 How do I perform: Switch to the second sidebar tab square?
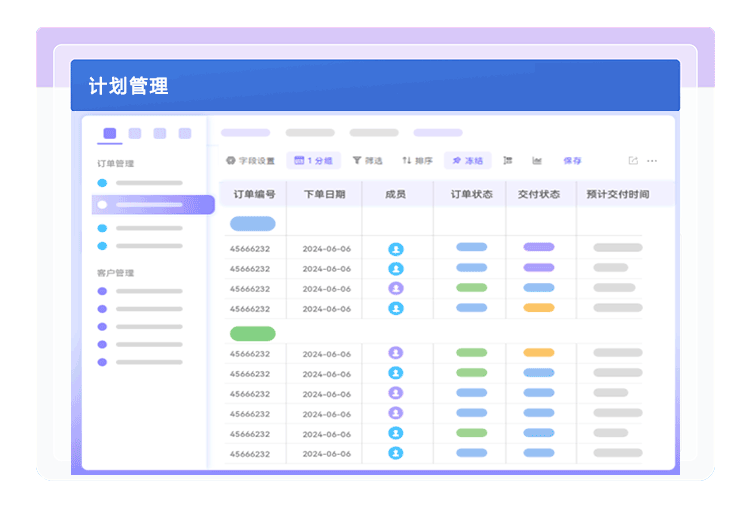[135, 133]
